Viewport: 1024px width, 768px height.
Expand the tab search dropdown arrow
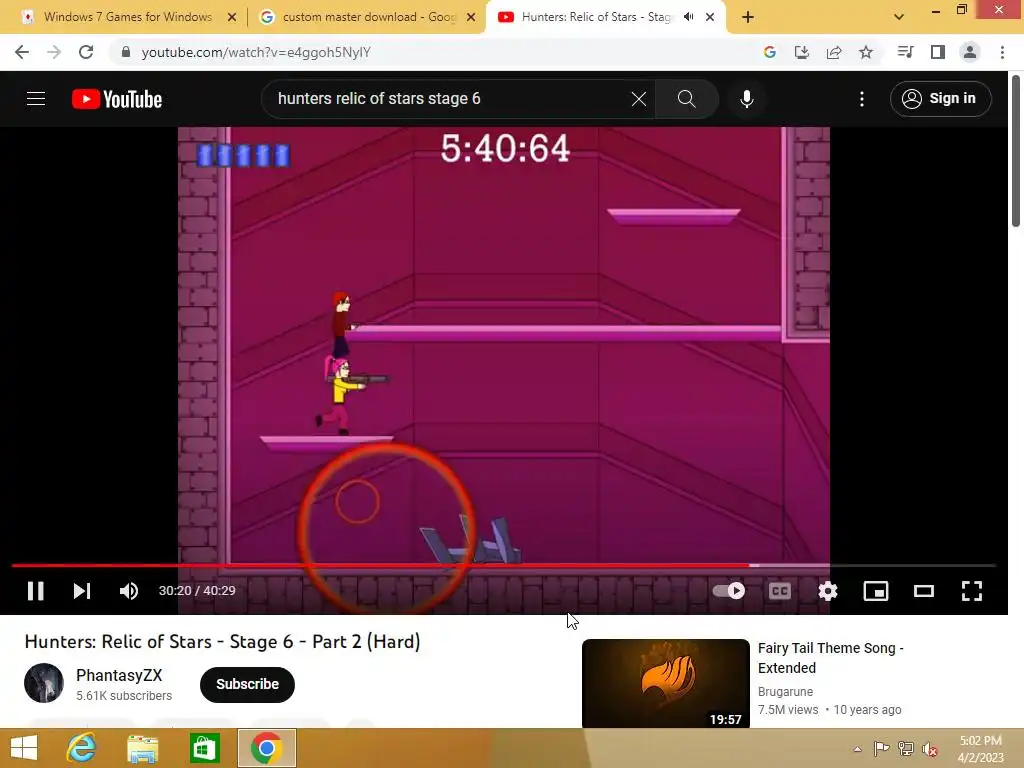coord(899,17)
